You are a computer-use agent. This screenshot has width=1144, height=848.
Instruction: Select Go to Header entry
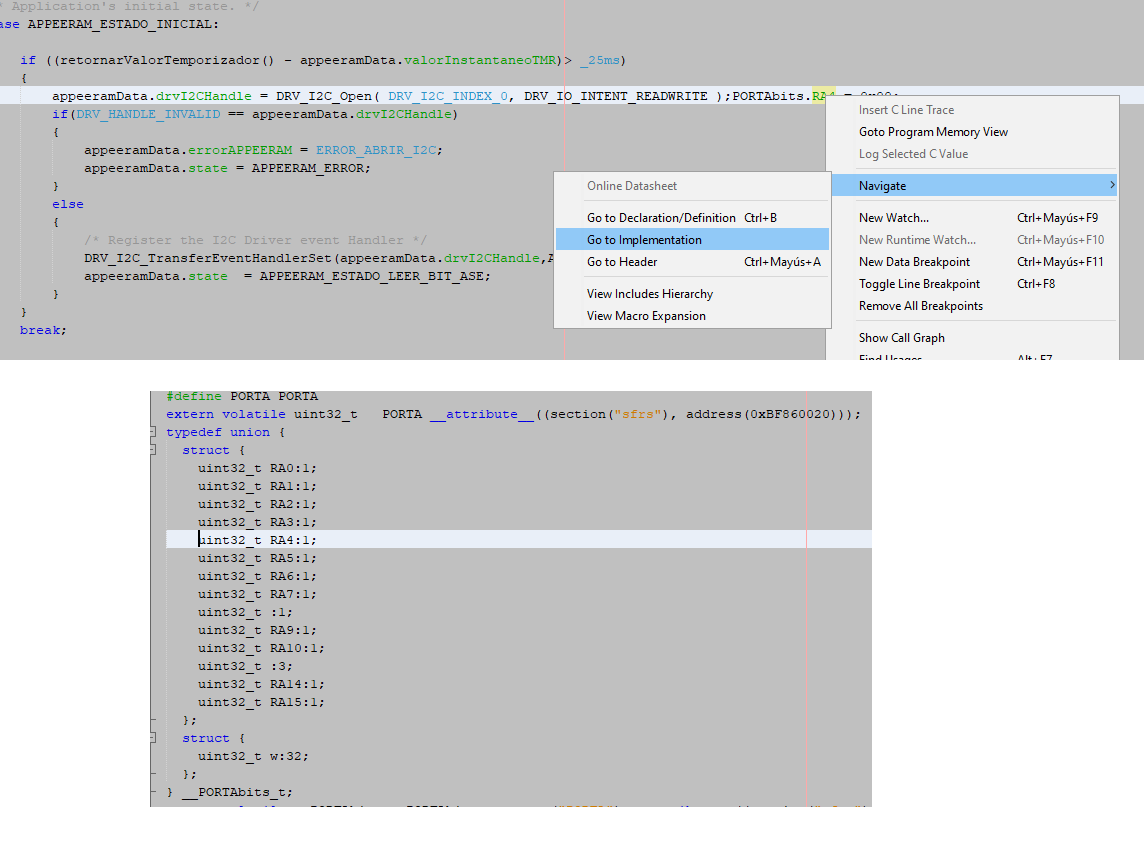692,261
